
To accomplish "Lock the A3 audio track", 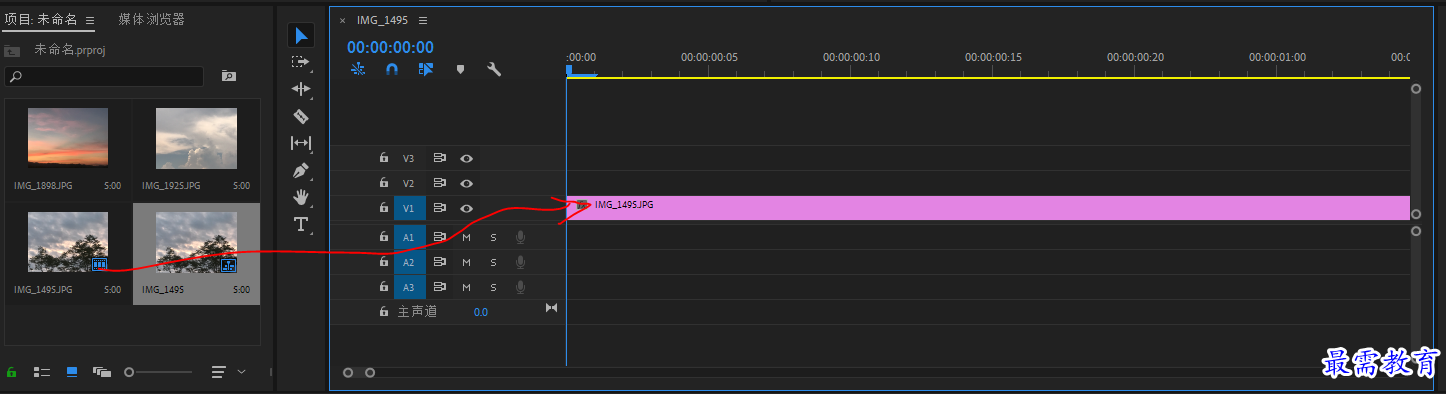I will 383,287.
